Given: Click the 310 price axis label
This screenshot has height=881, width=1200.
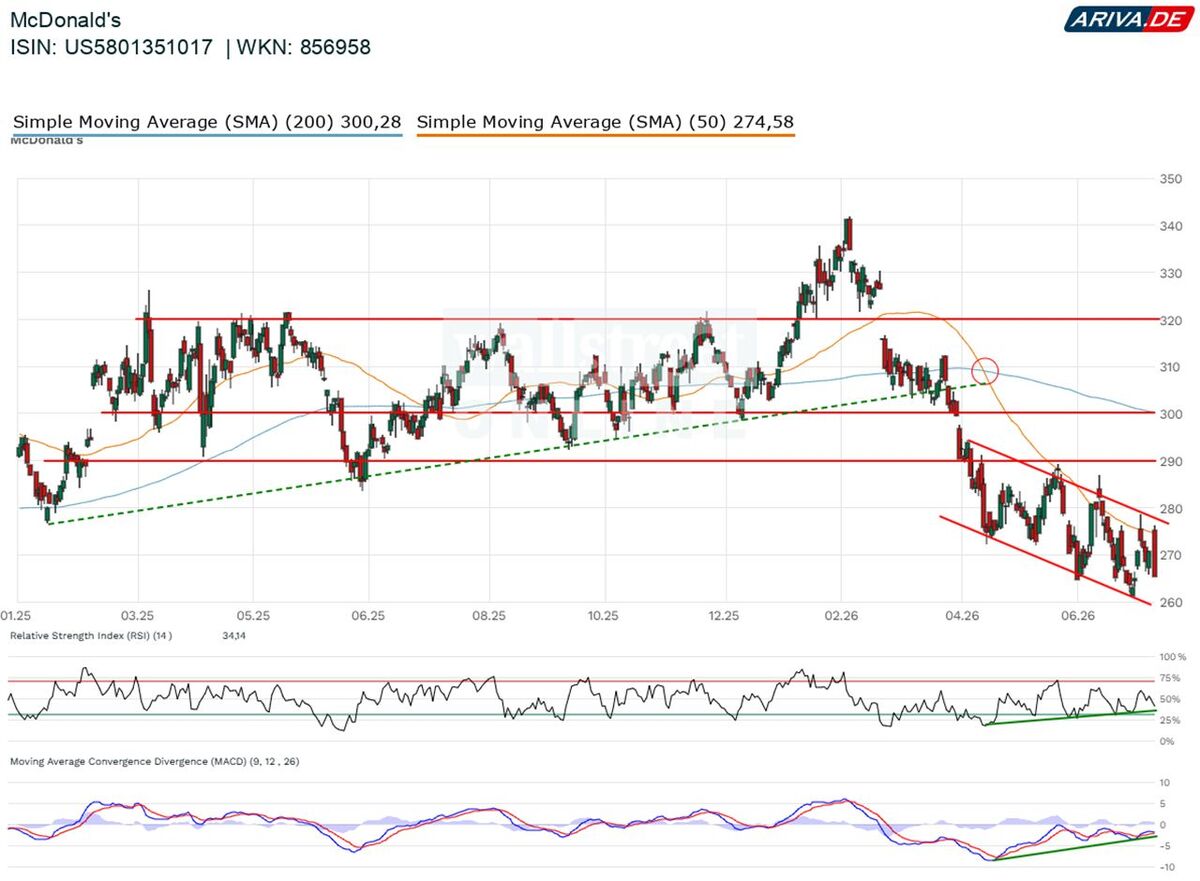Looking at the screenshot, I should (x=1170, y=367).
